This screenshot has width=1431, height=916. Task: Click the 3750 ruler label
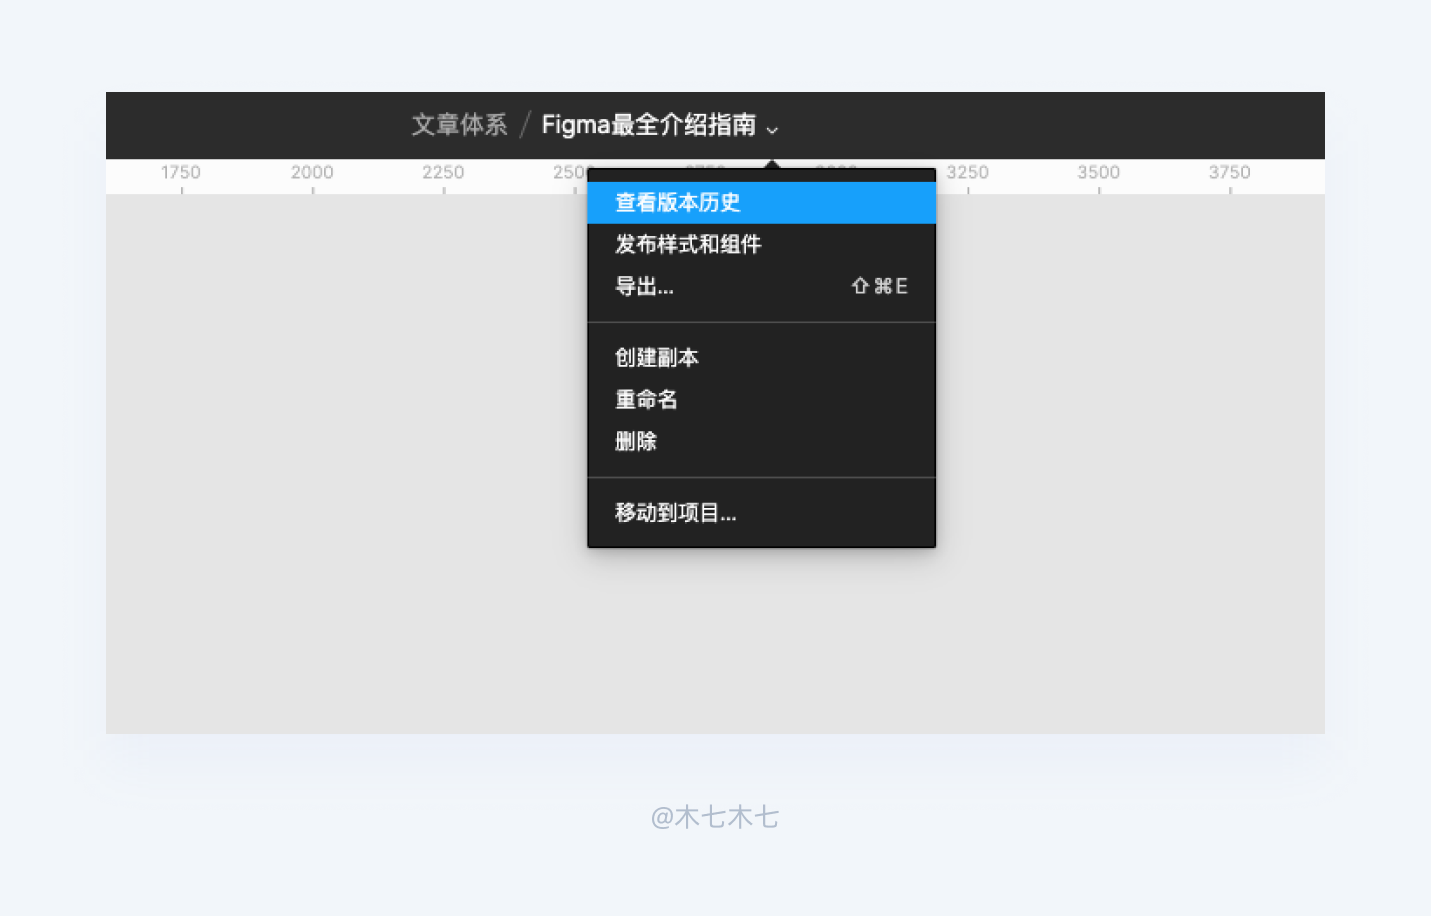pos(1229,172)
